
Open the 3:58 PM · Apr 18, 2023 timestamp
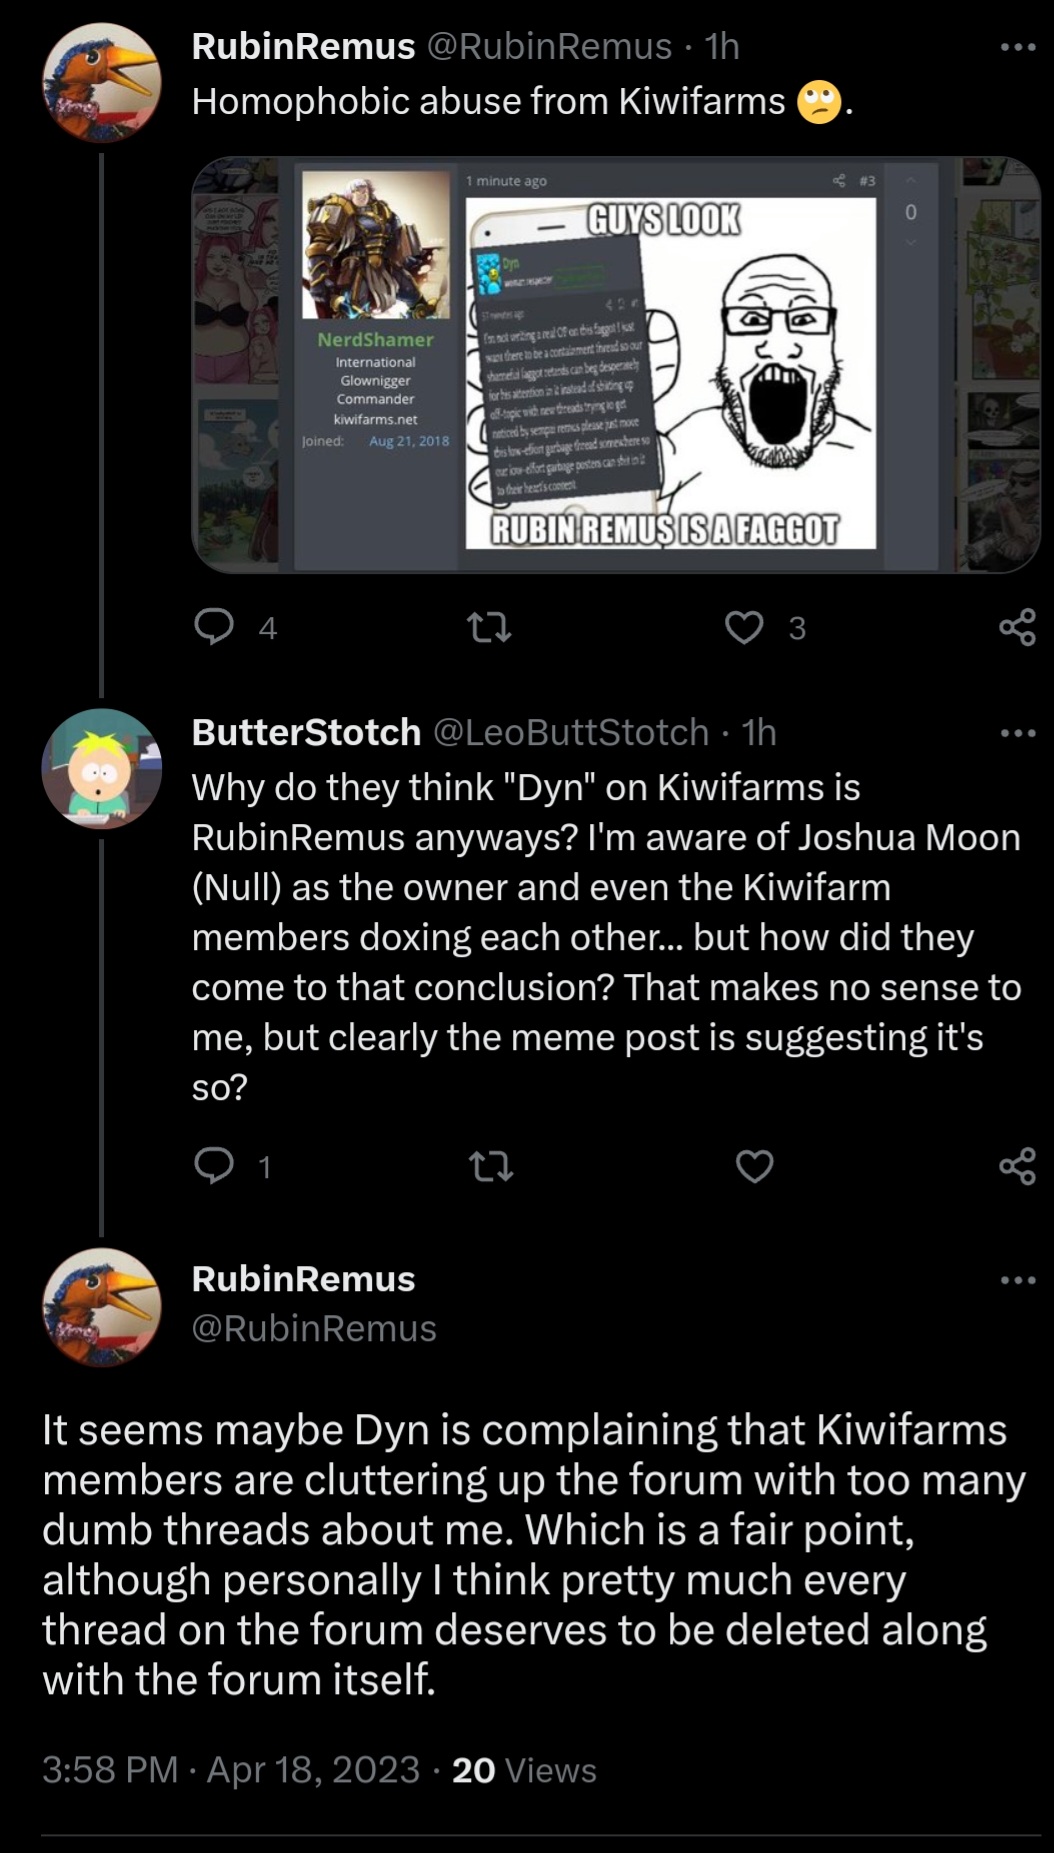coord(231,1770)
